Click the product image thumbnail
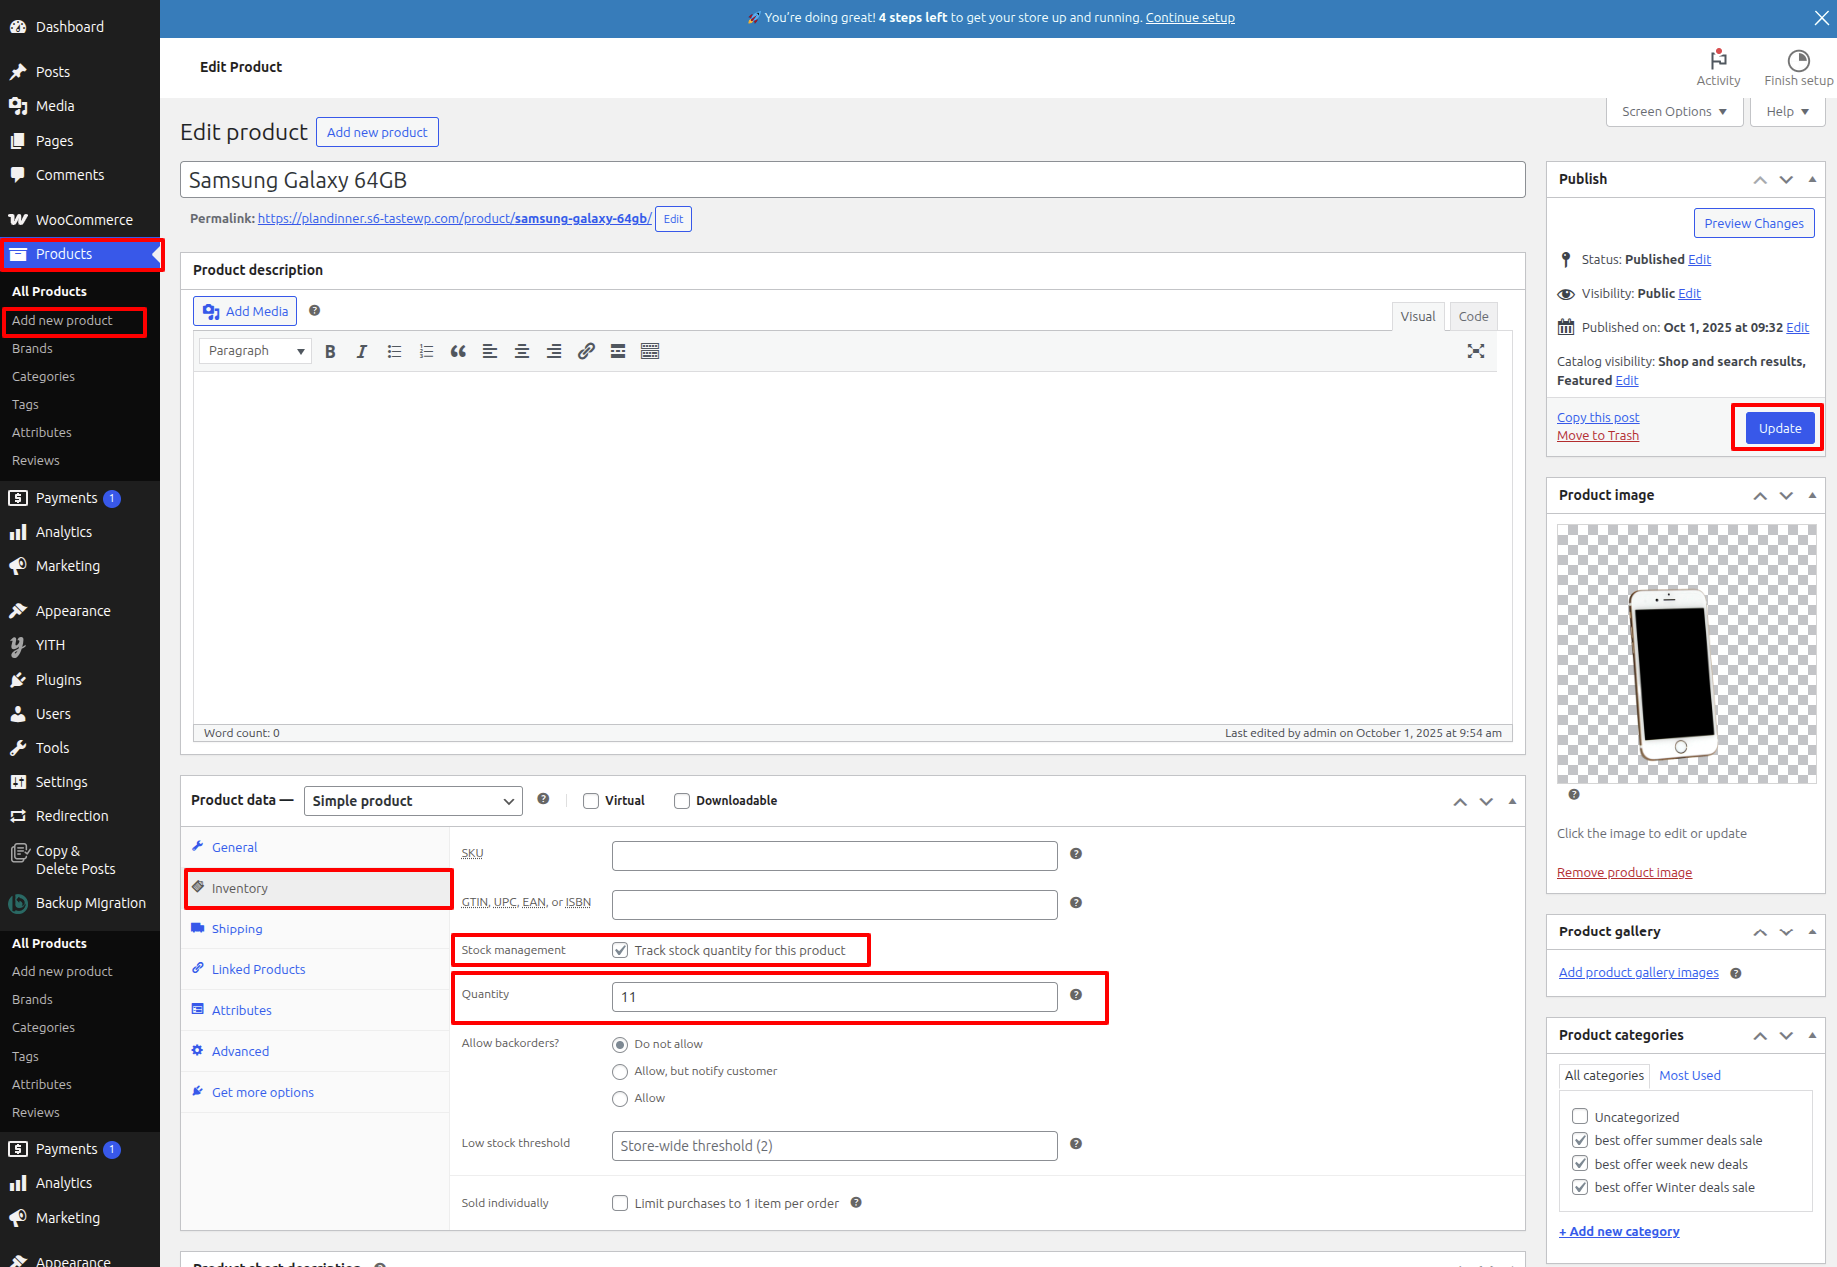The height and width of the screenshot is (1267, 1837). click(x=1686, y=654)
